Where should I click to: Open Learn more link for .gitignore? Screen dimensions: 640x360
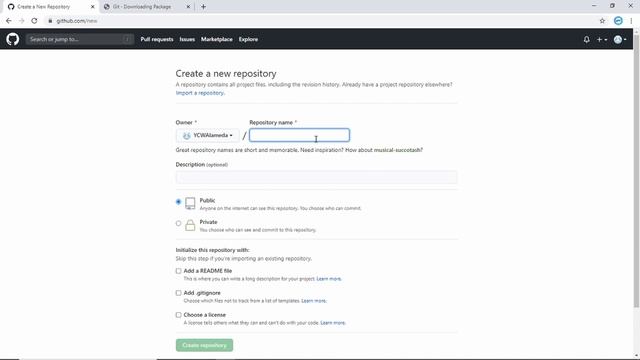pyautogui.click(x=313, y=301)
